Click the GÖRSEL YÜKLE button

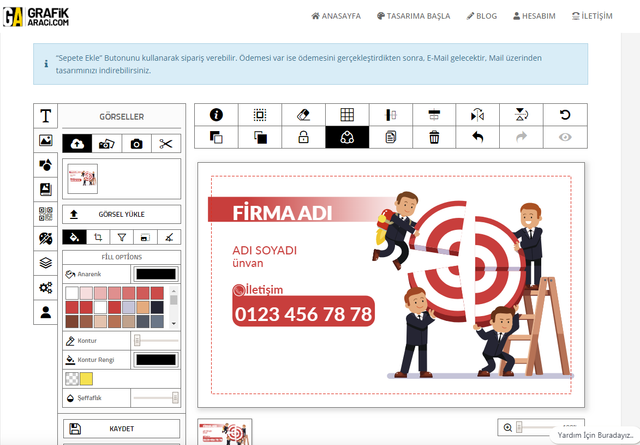121,214
